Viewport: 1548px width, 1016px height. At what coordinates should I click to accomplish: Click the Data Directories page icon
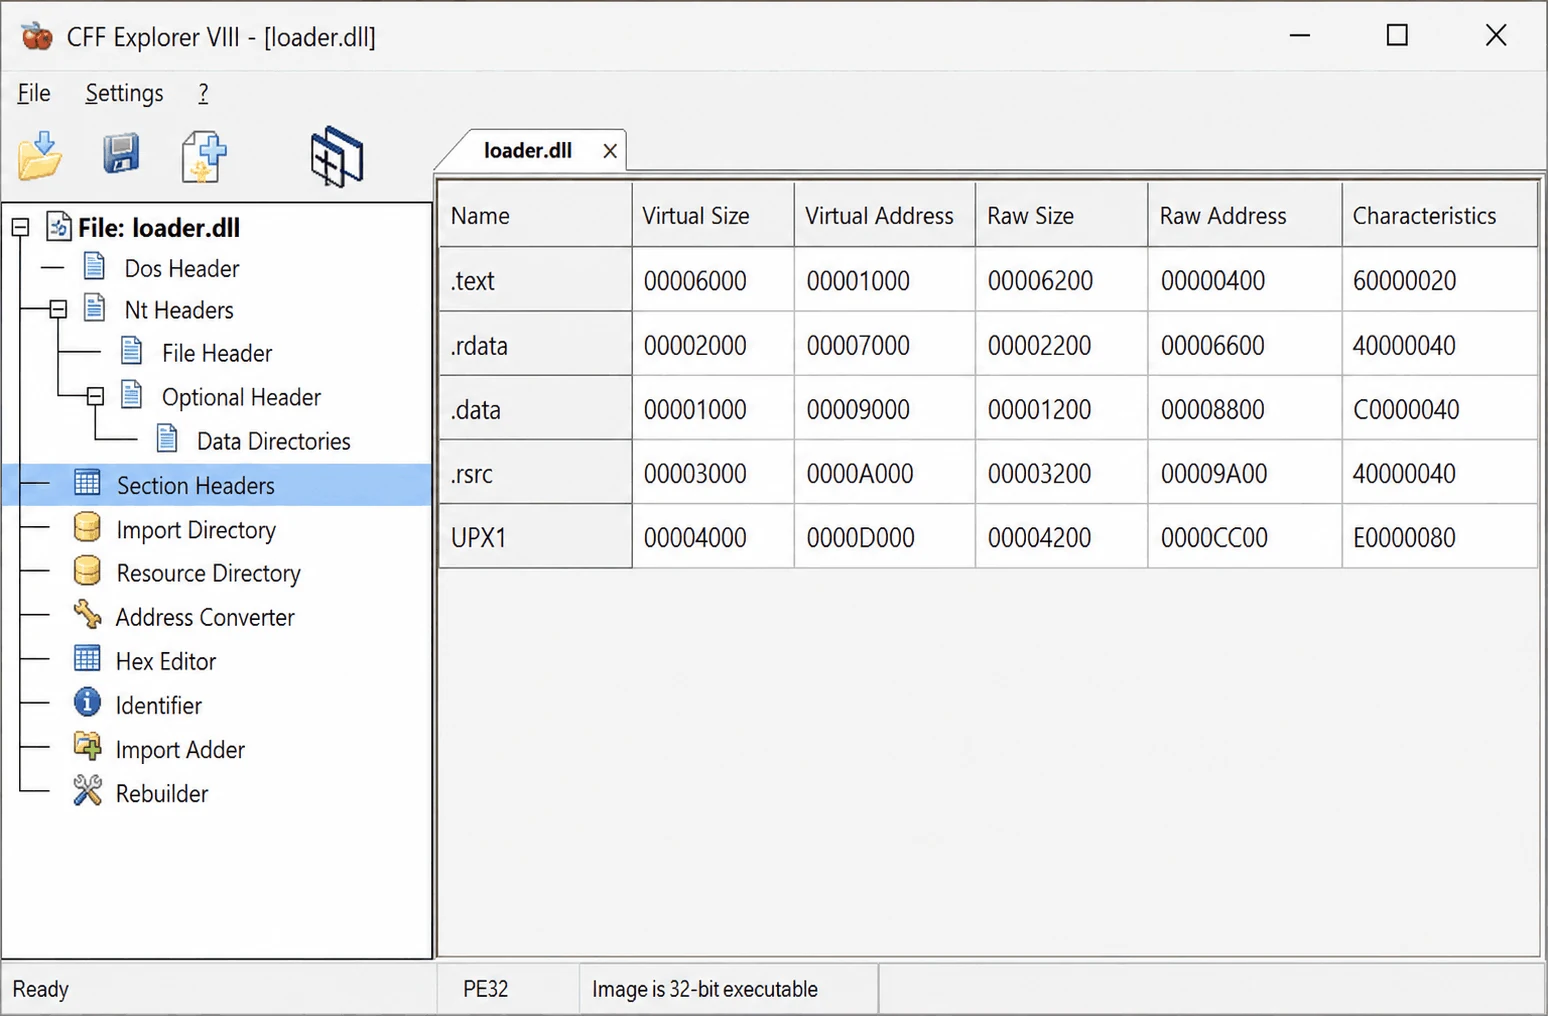pos(167,438)
